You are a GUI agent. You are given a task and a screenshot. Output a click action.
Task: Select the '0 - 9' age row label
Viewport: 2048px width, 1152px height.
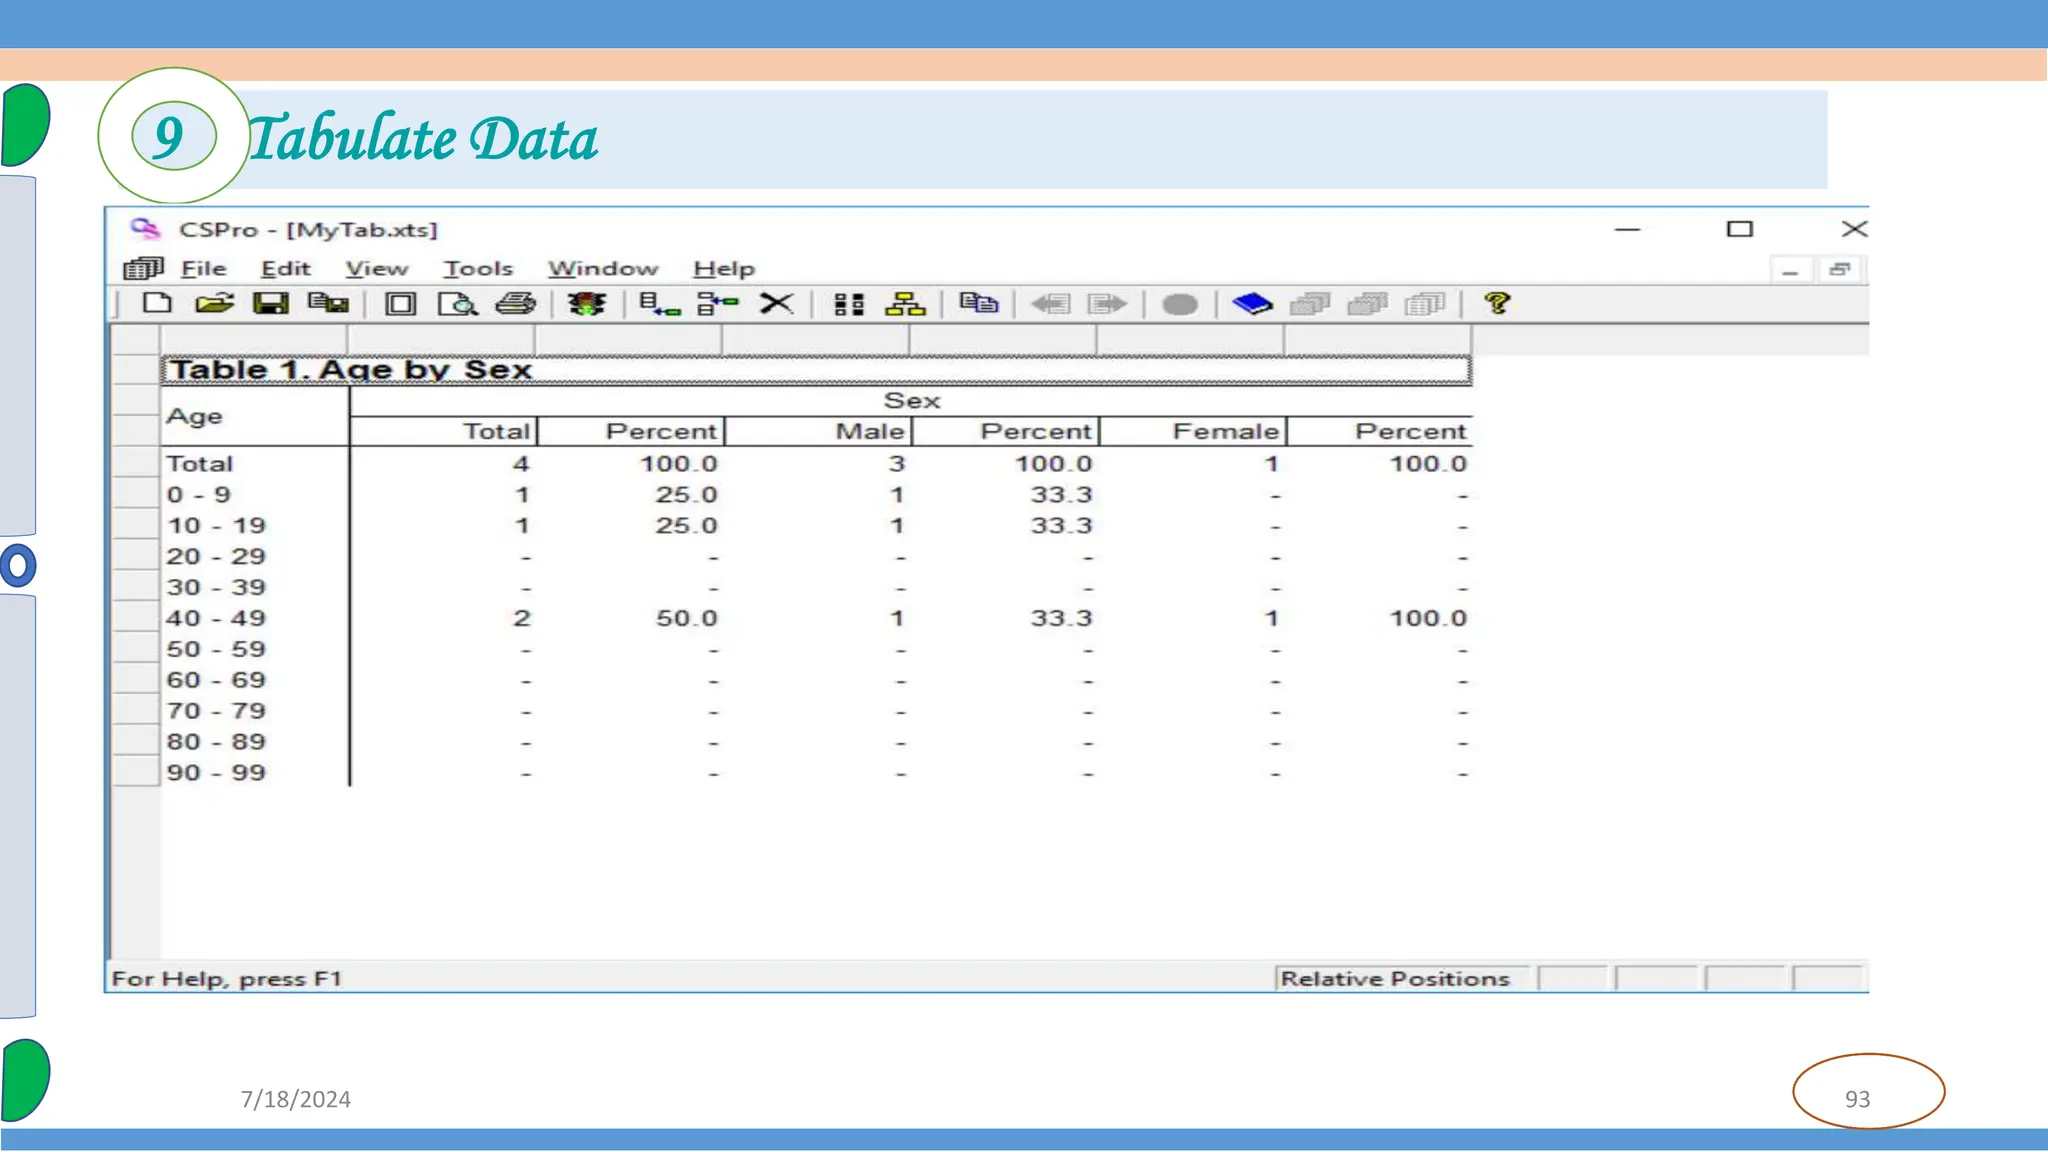(x=199, y=495)
